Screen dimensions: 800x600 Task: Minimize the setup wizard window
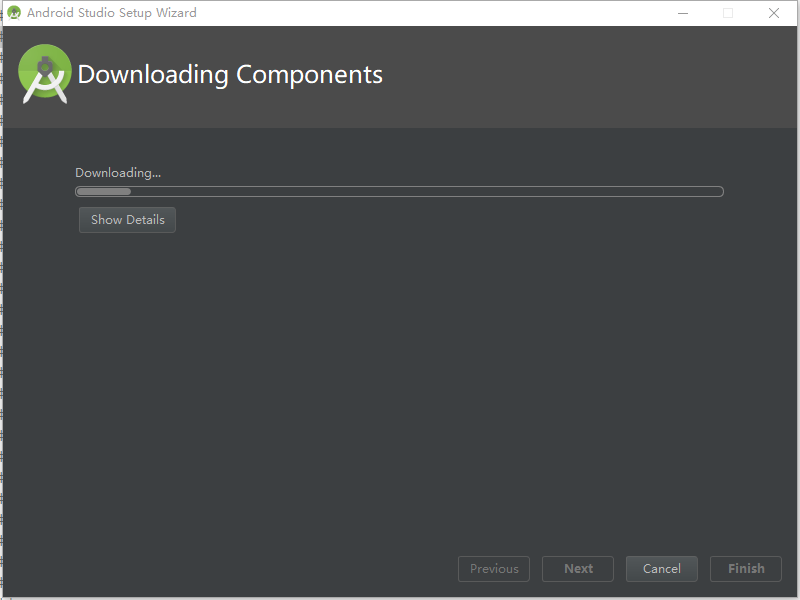tap(683, 13)
